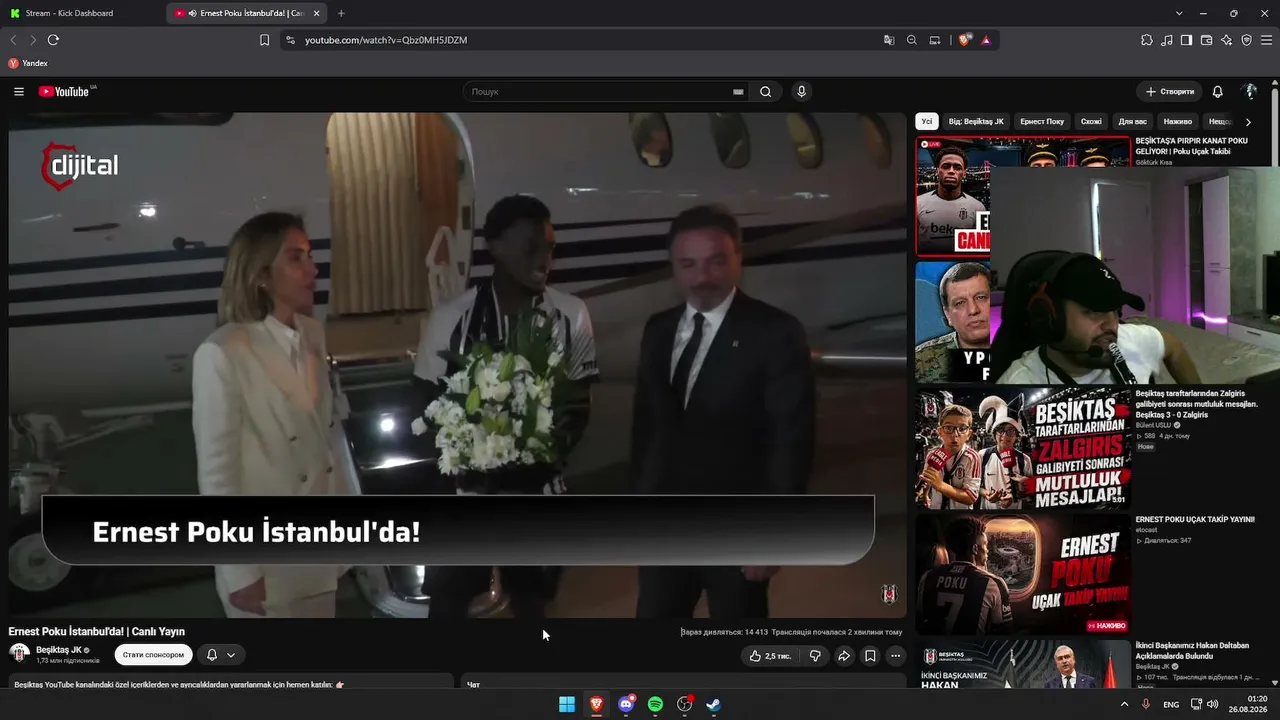Click the zoom magnifier in address bar
The width and height of the screenshot is (1280, 720).
click(x=912, y=40)
